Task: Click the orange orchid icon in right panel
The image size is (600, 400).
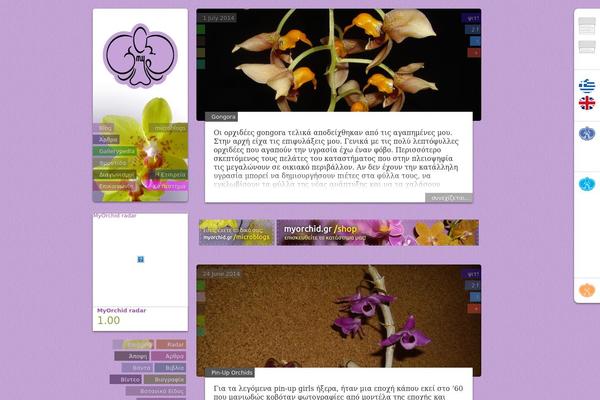Action: [x=587, y=290]
